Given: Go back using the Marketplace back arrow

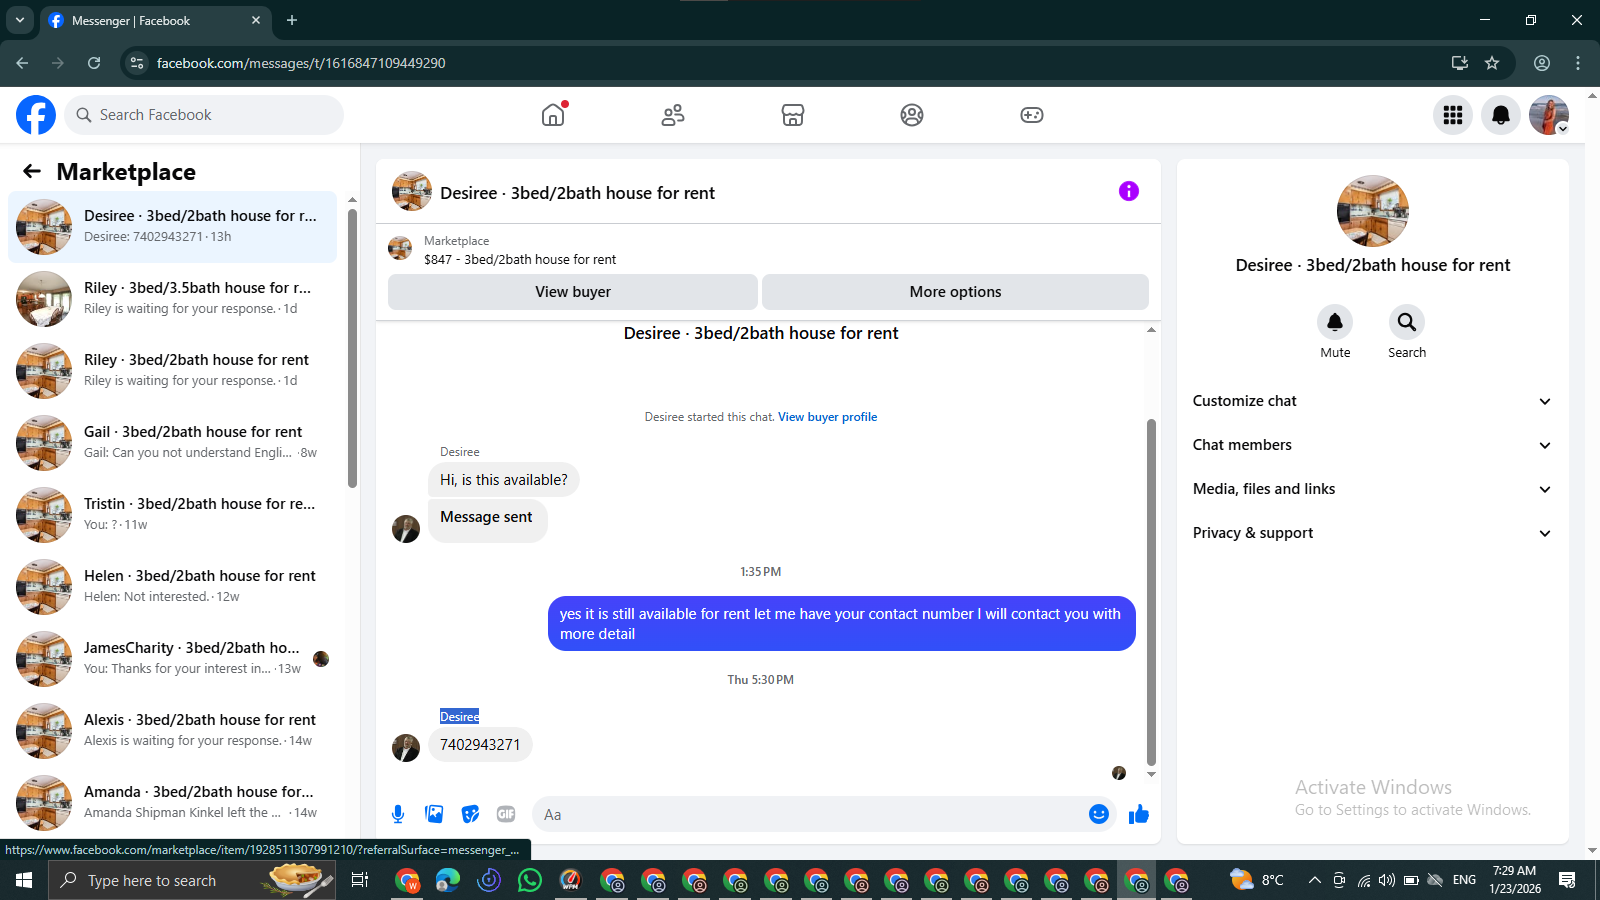Looking at the screenshot, I should pos(32,171).
